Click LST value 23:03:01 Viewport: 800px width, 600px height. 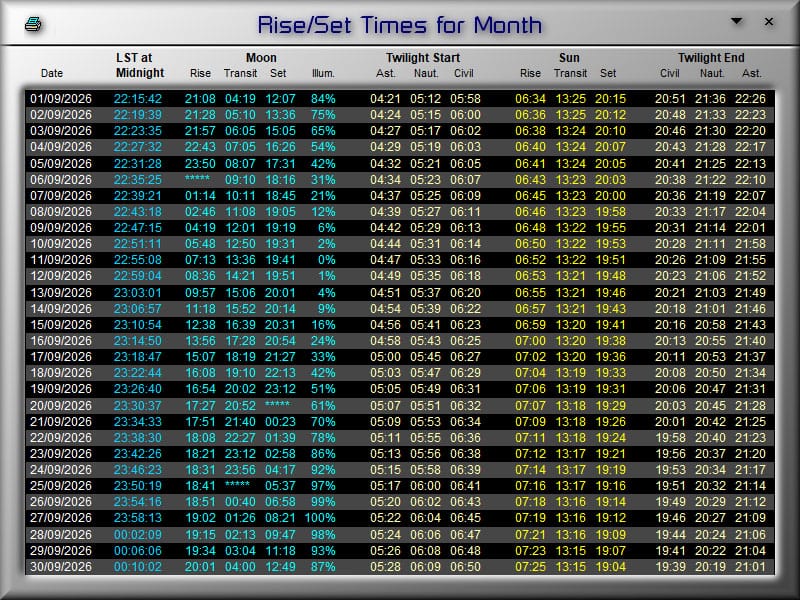pyautogui.click(x=138, y=293)
